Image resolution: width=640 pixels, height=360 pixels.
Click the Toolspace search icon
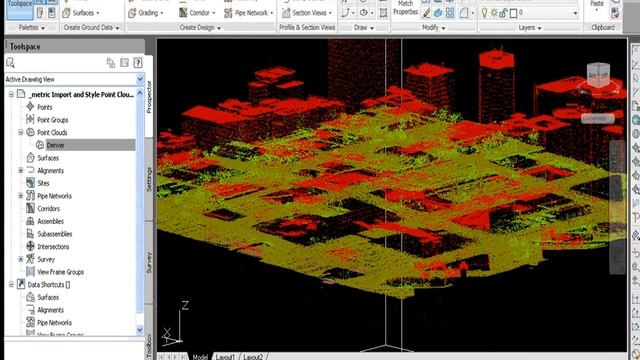pyautogui.click(x=11, y=62)
